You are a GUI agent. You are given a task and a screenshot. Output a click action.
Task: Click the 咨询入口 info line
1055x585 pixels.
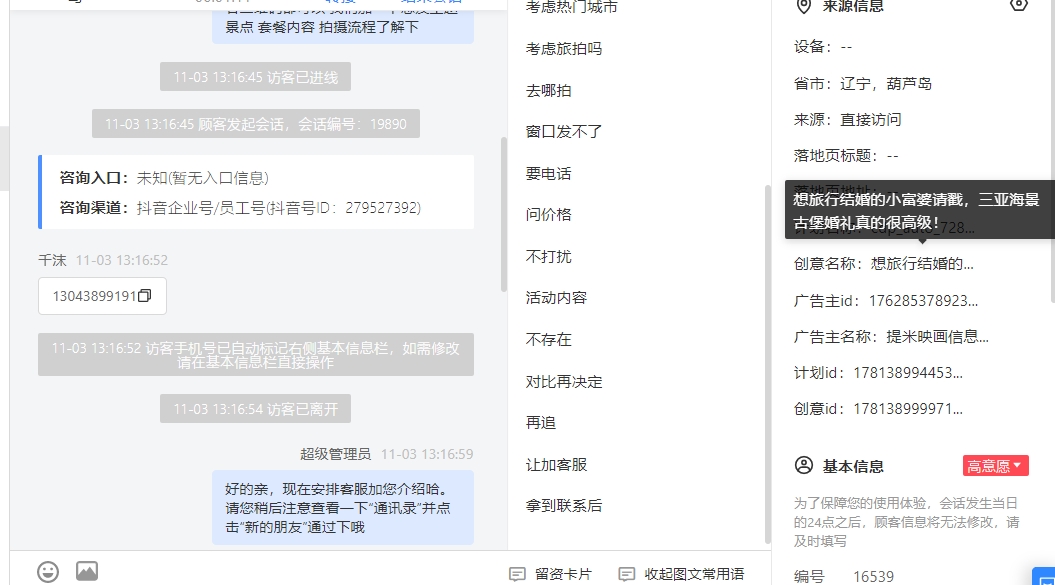164,178
